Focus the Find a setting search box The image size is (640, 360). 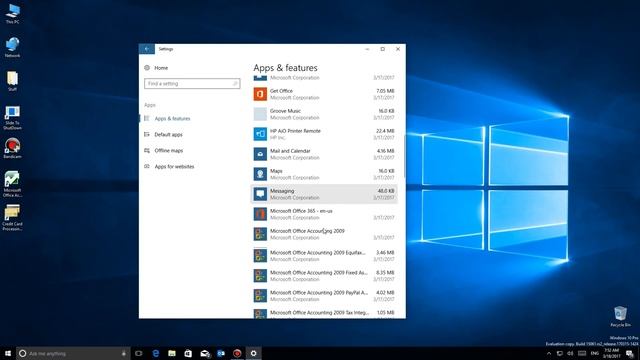192,84
